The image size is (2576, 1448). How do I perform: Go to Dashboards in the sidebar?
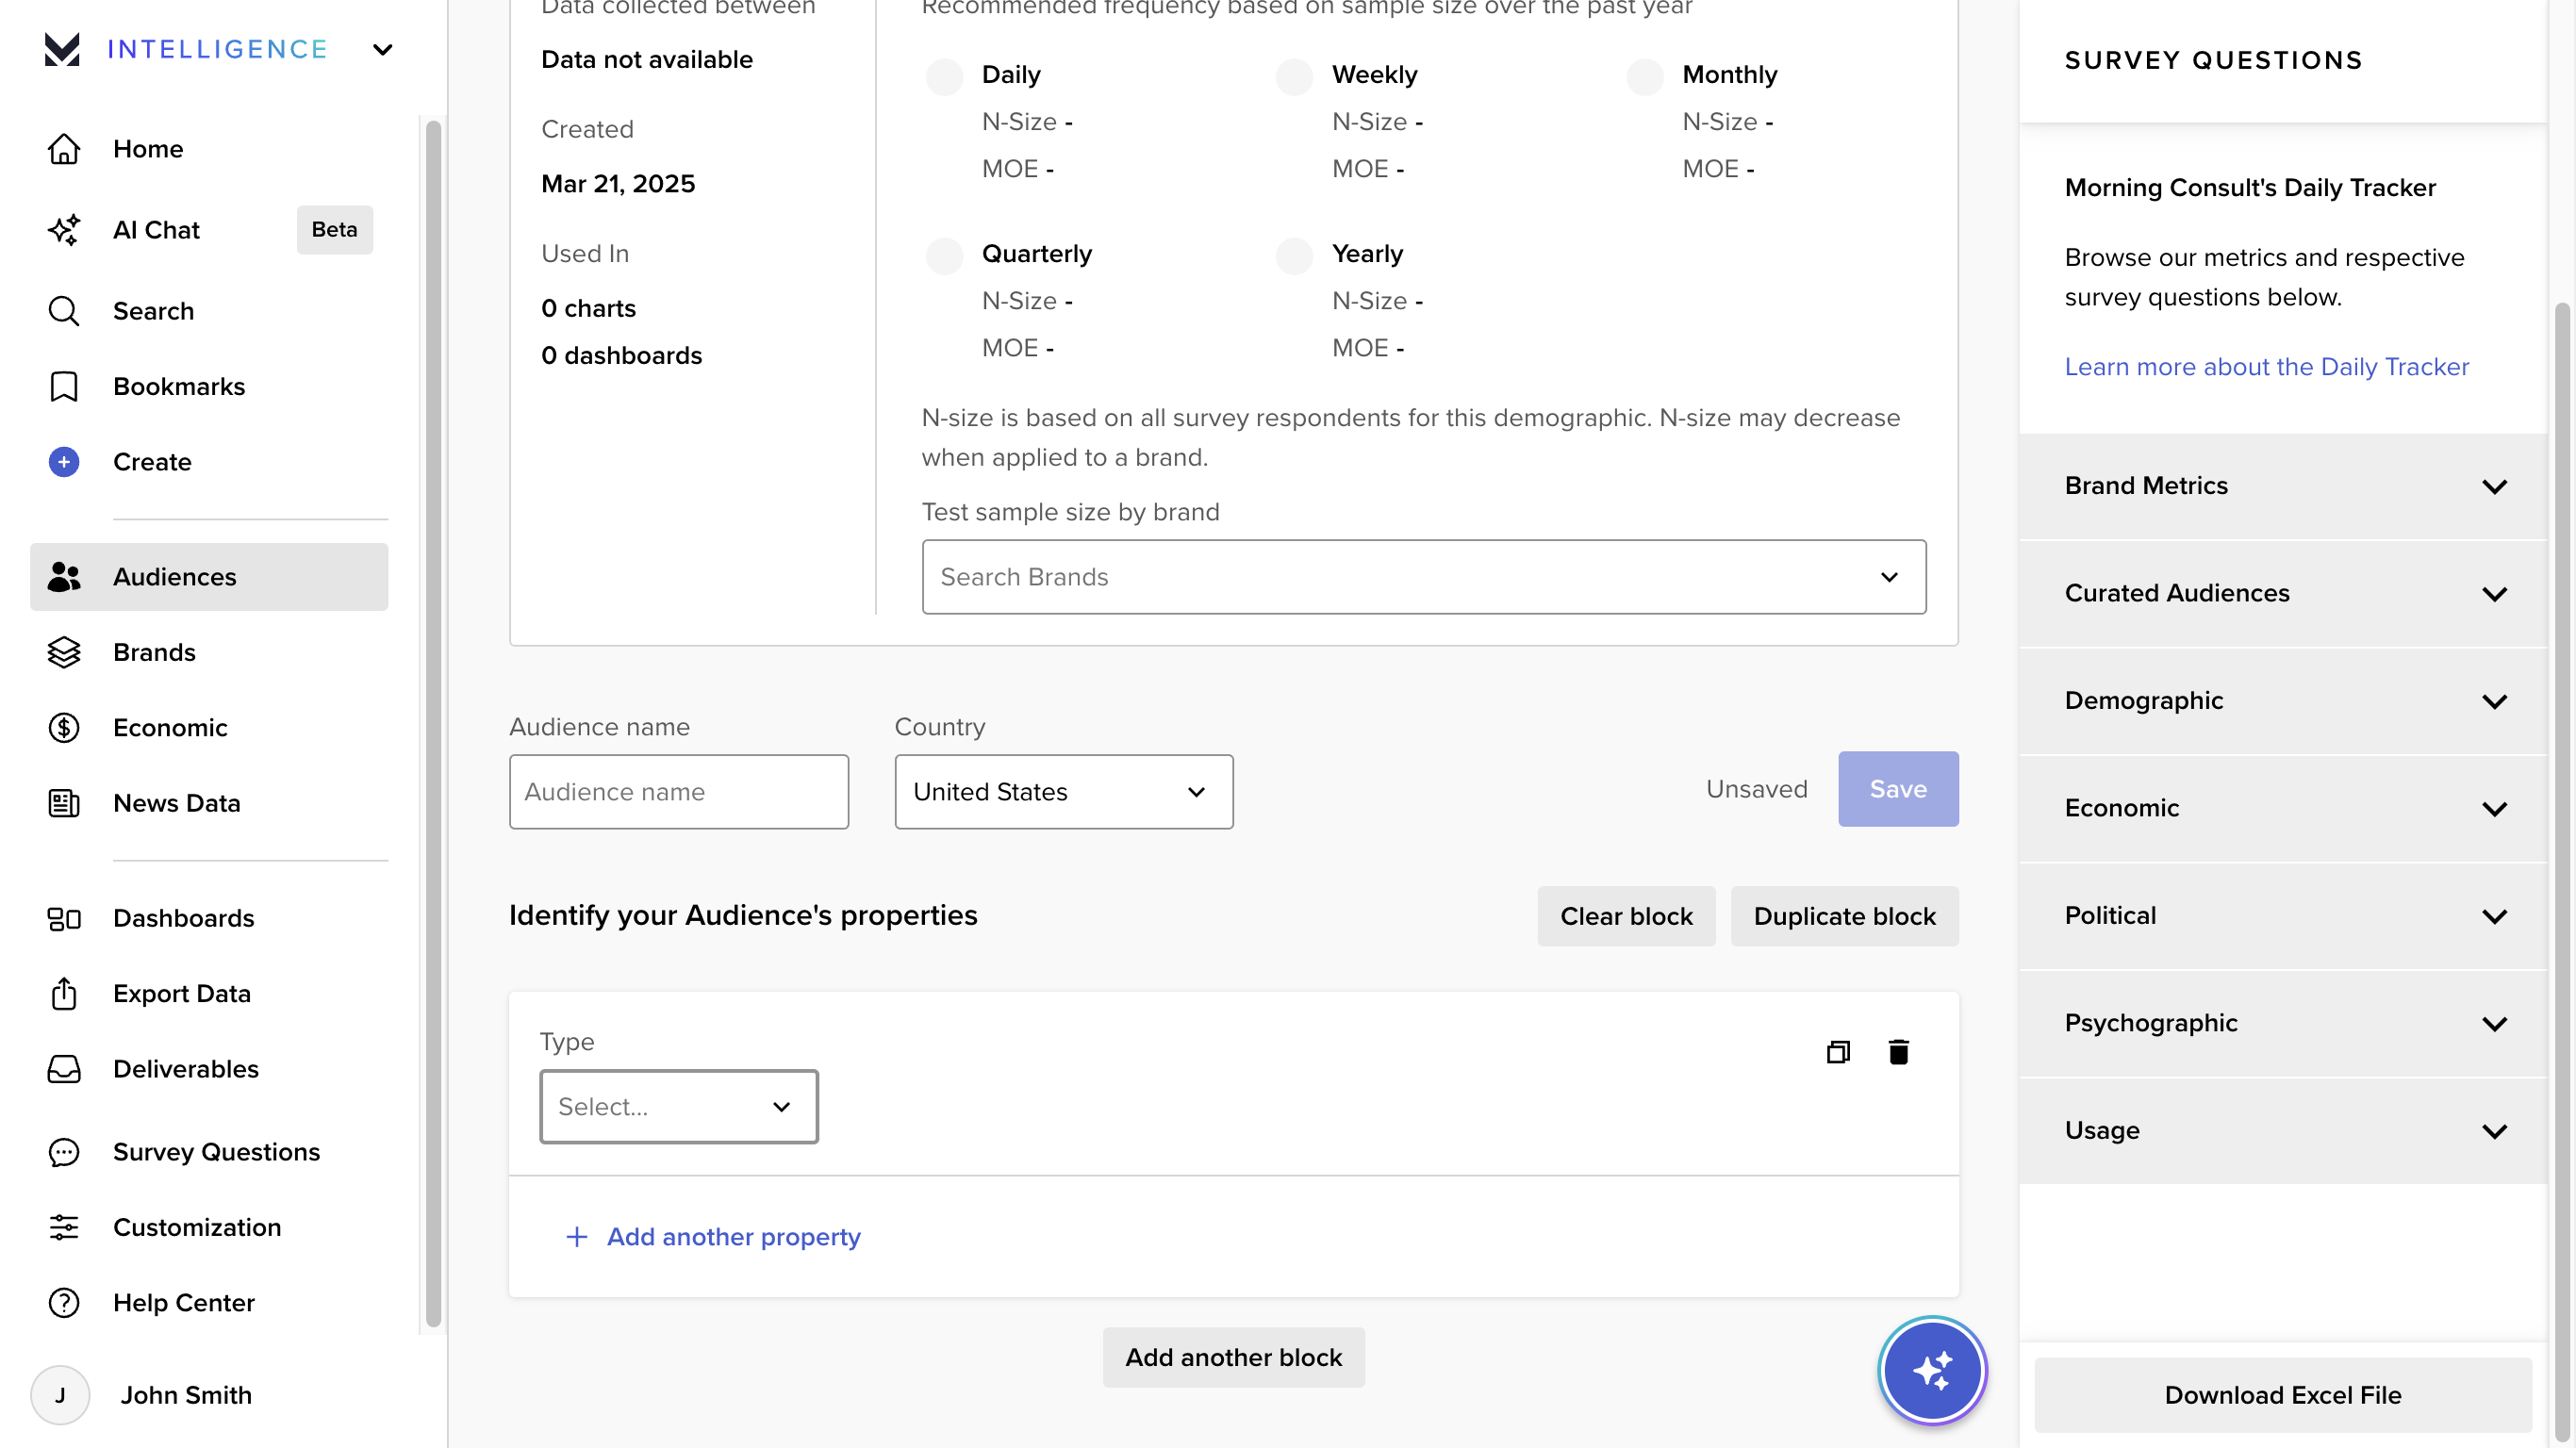(x=183, y=918)
